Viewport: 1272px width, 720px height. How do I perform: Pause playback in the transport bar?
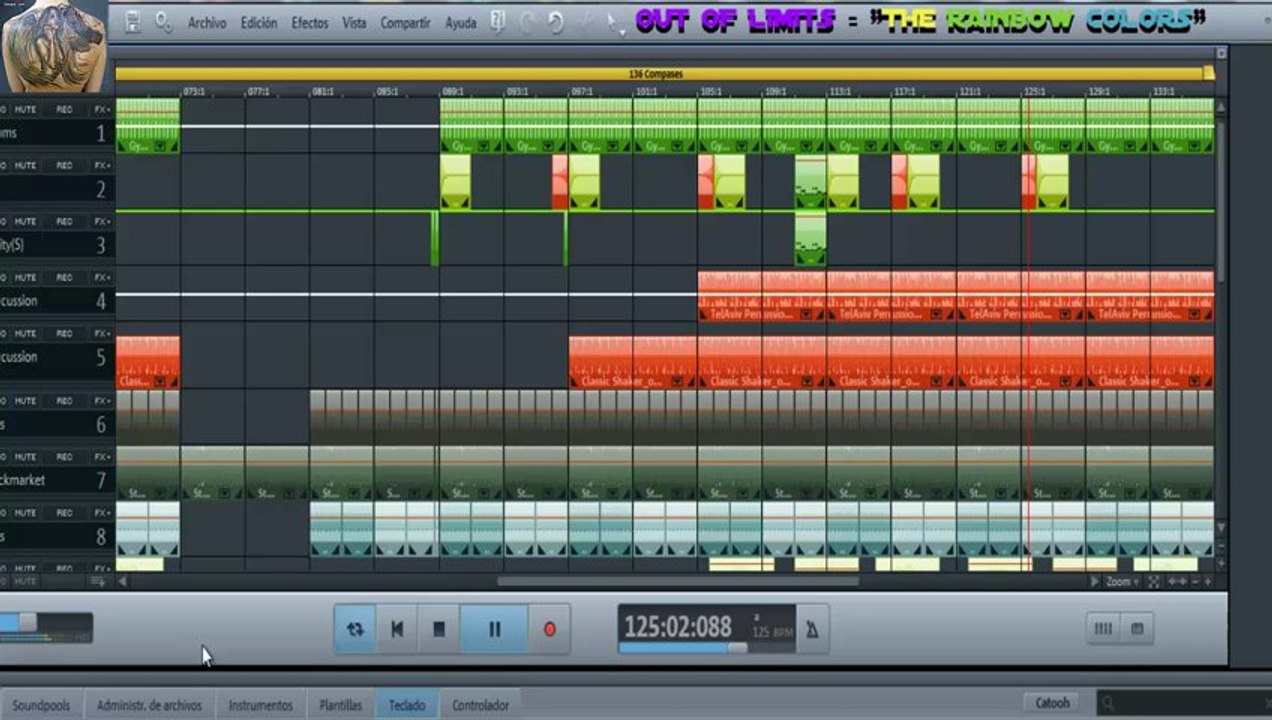[494, 629]
